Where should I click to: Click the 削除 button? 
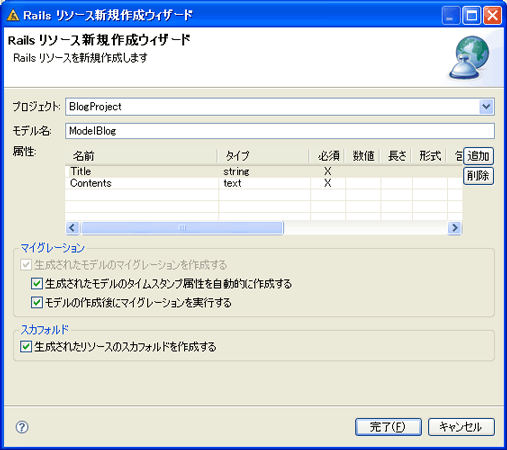pyautogui.click(x=478, y=176)
